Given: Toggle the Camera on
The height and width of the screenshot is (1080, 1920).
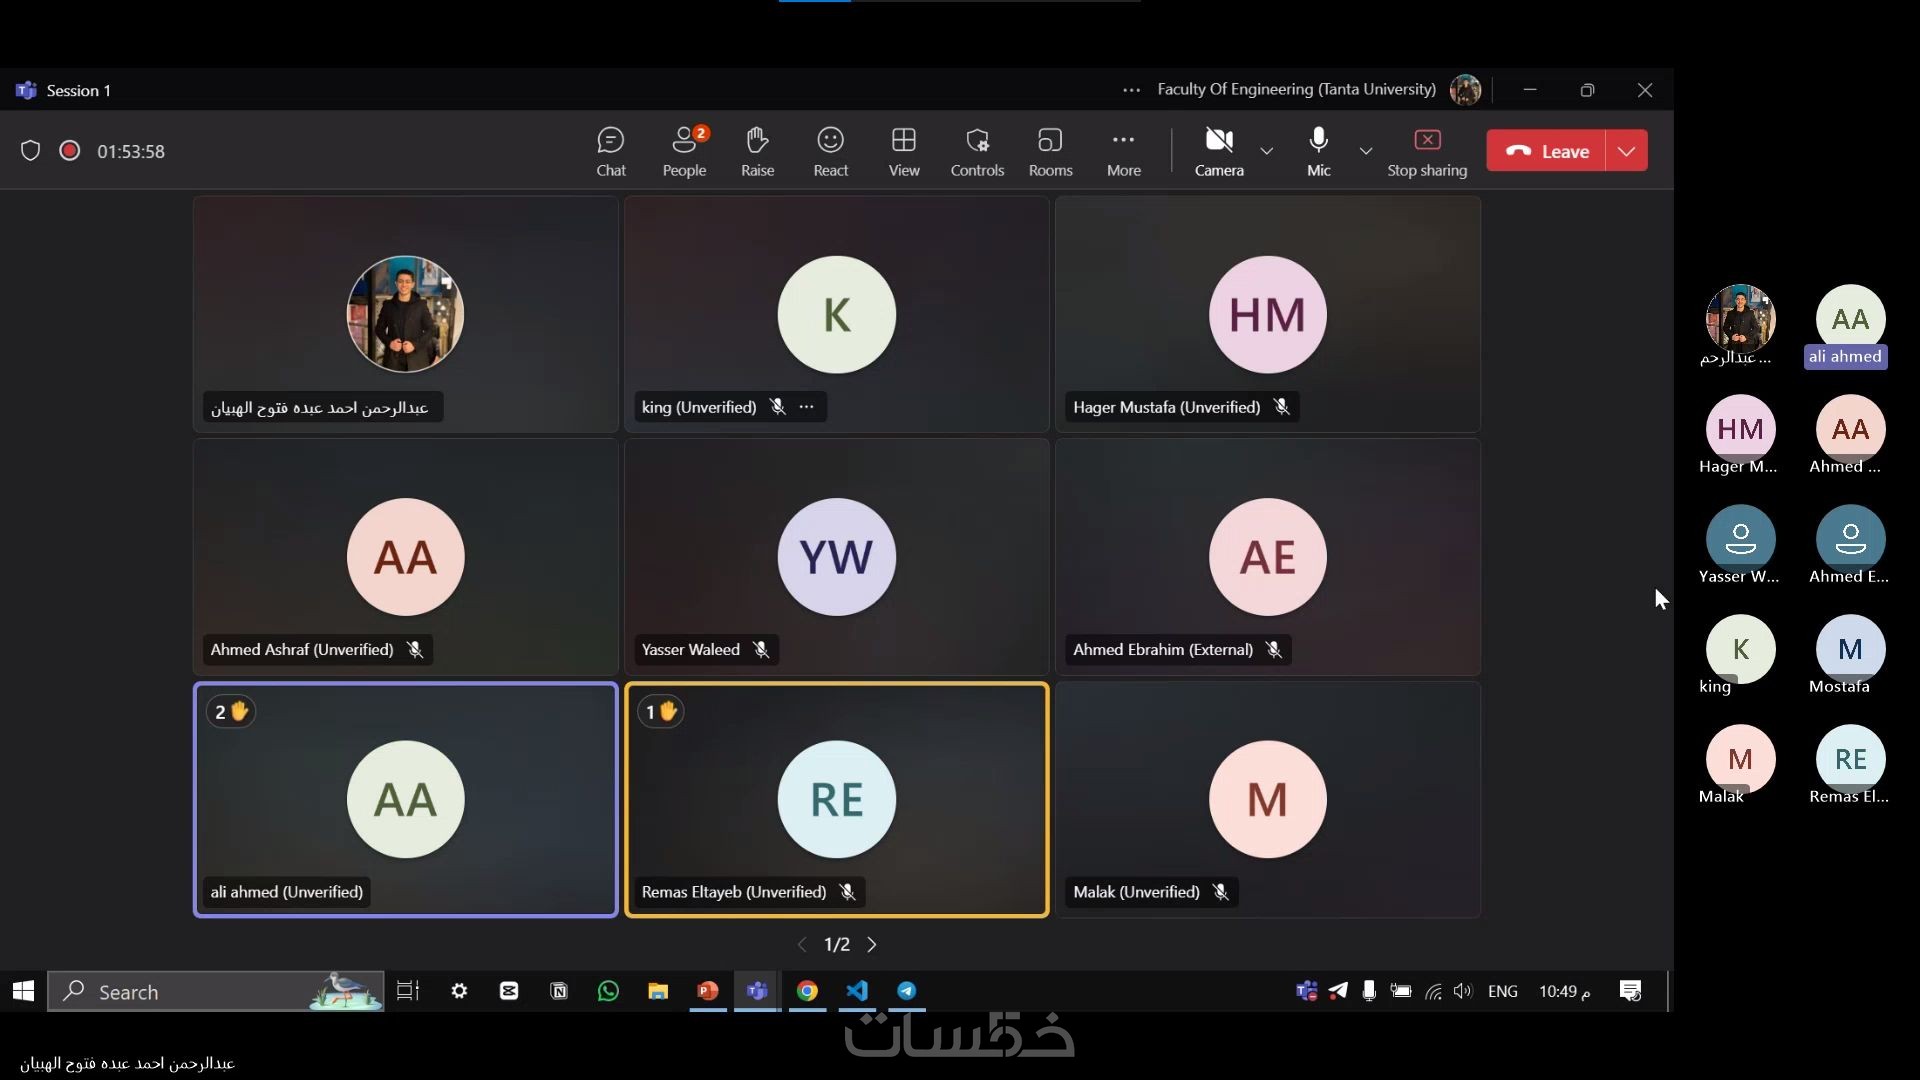Looking at the screenshot, I should 1218,151.
